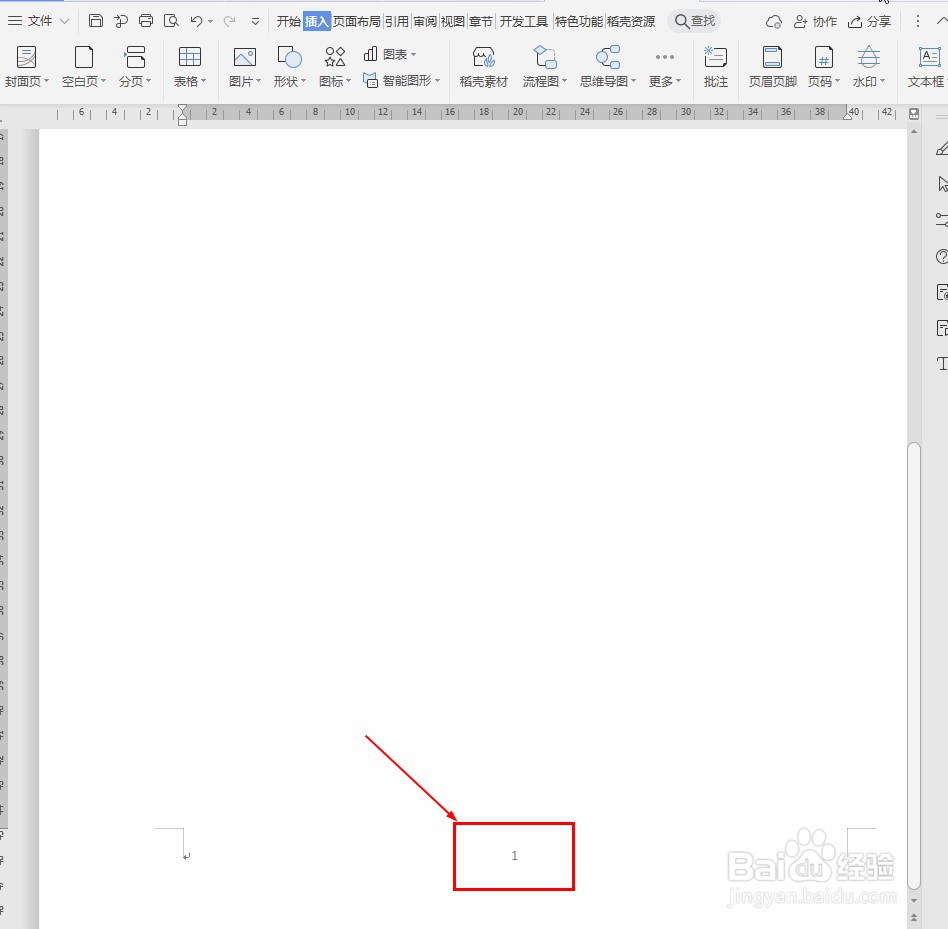
Task: Click the right indent marker on ruler
Action: click(x=848, y=115)
